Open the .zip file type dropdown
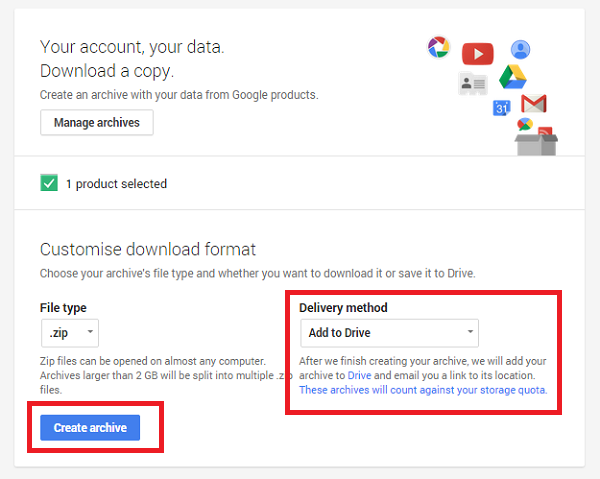Image resolution: width=600 pixels, height=479 pixels. tap(70, 333)
